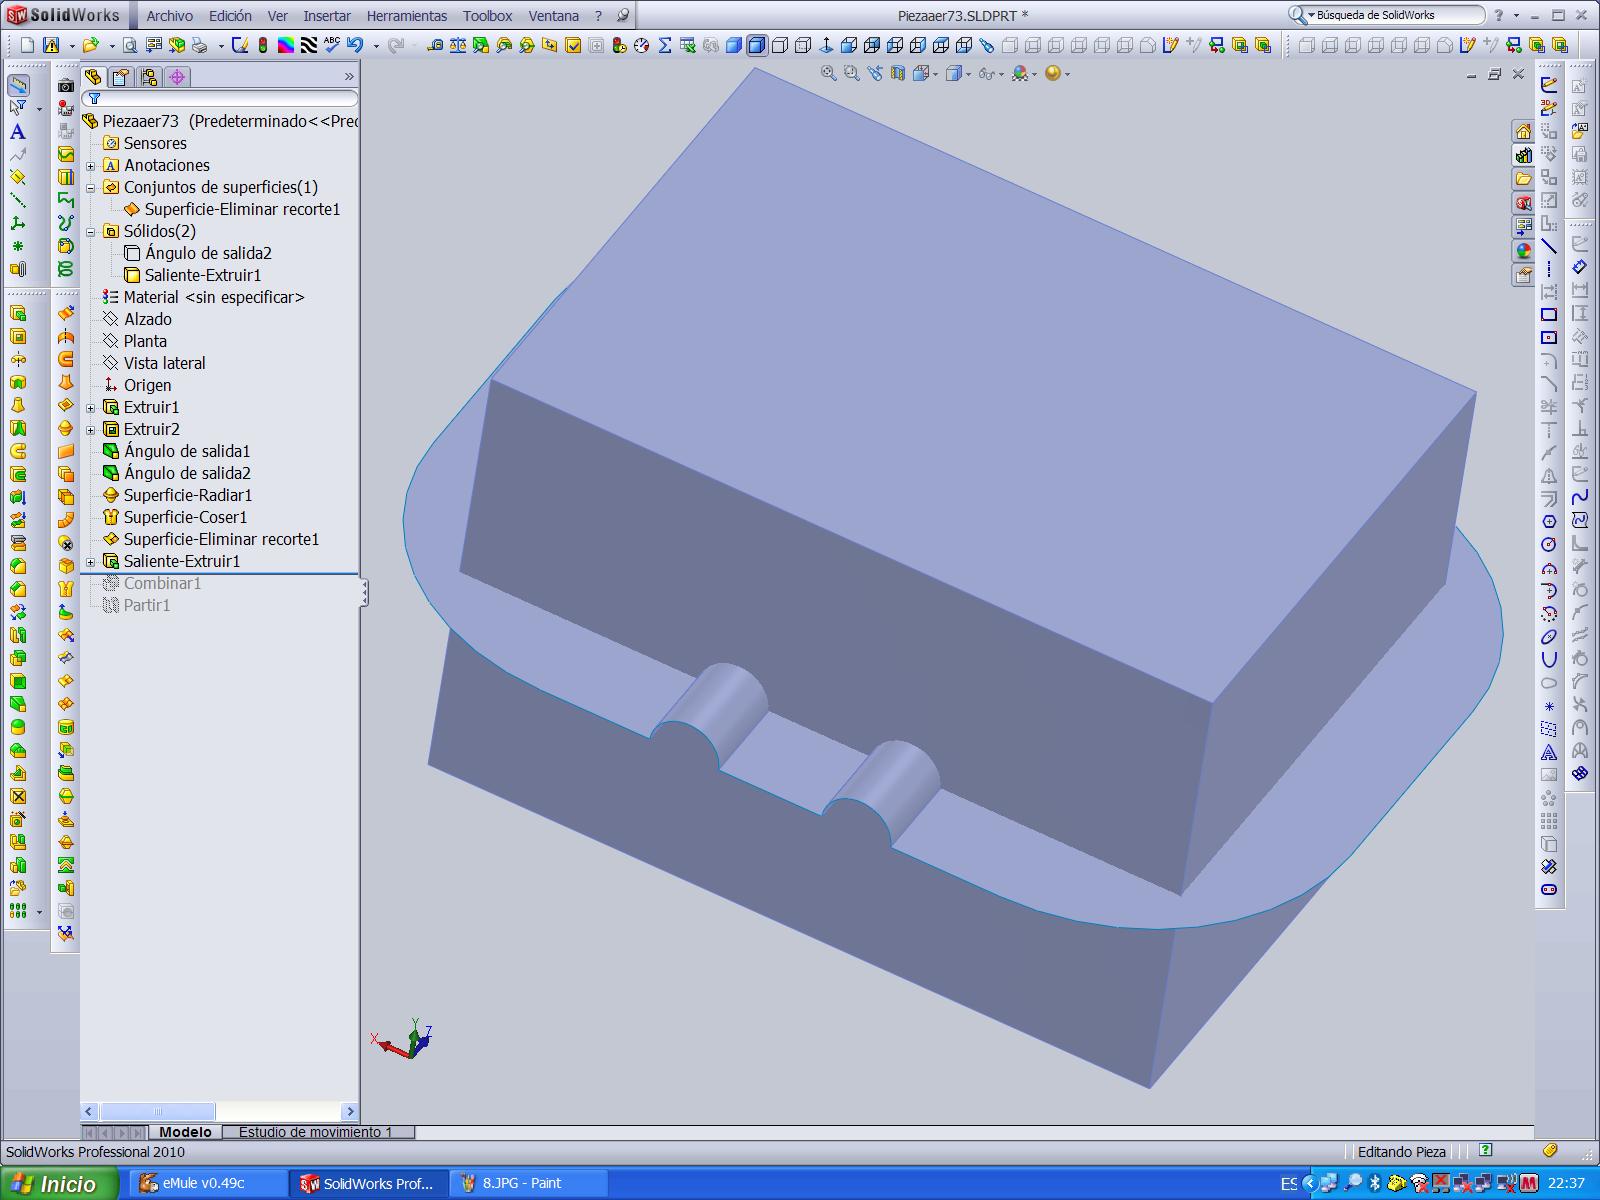Click the Zebra Stripes icon
Viewport: 1600px width, 1200px height.
coord(309,45)
